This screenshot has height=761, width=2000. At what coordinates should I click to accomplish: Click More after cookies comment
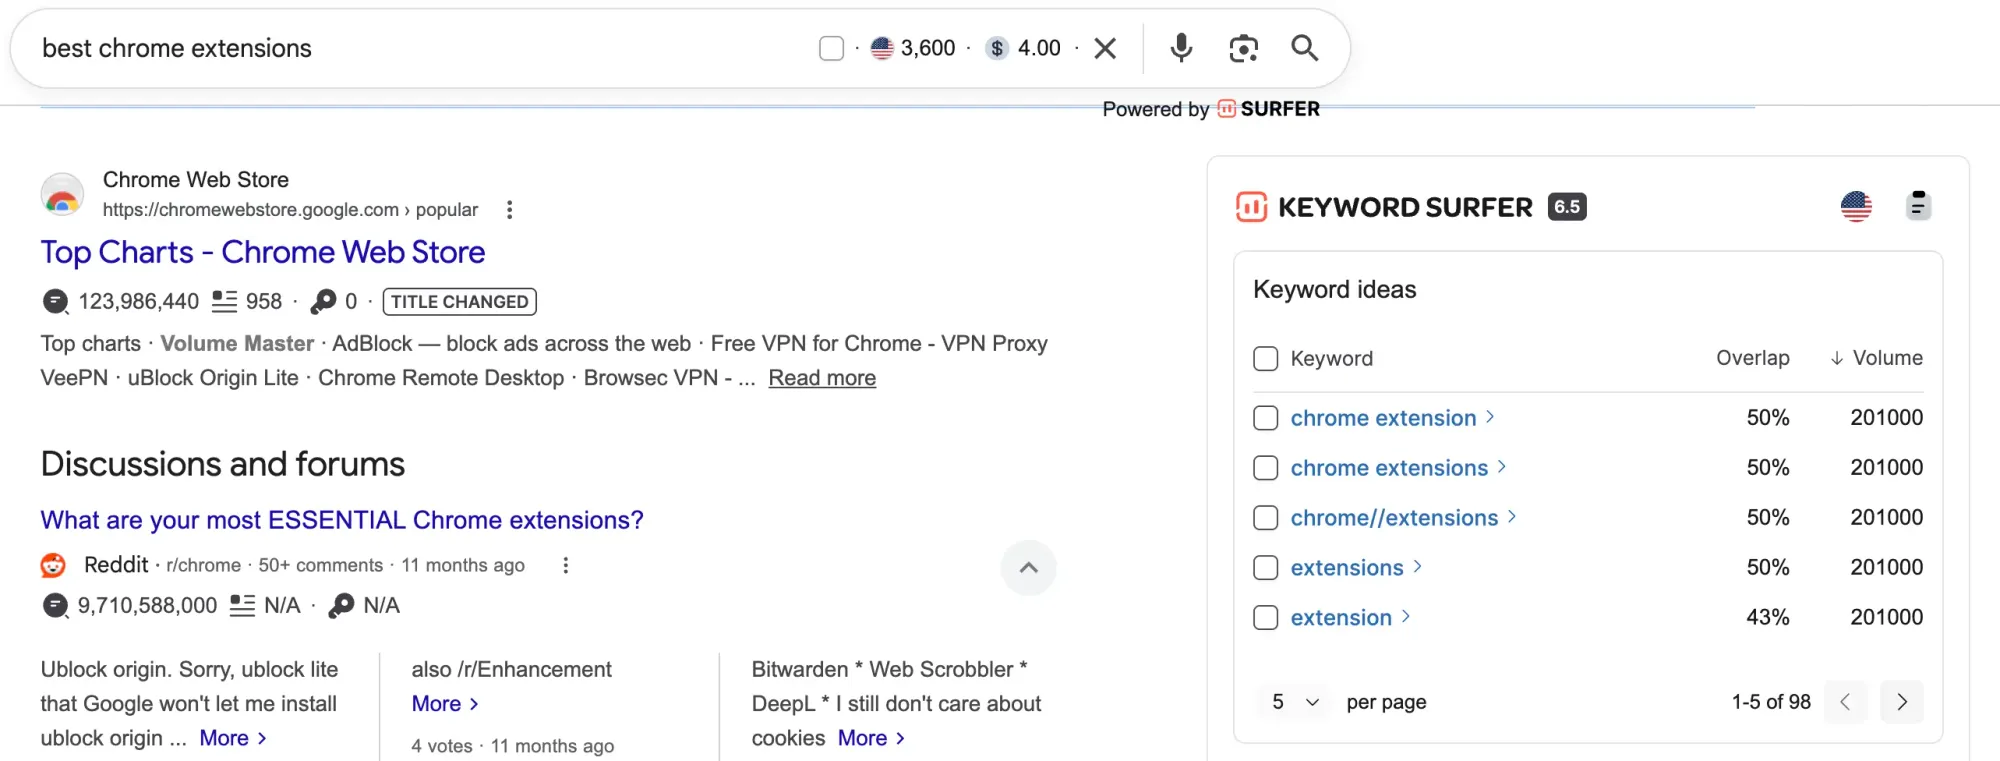[871, 738]
